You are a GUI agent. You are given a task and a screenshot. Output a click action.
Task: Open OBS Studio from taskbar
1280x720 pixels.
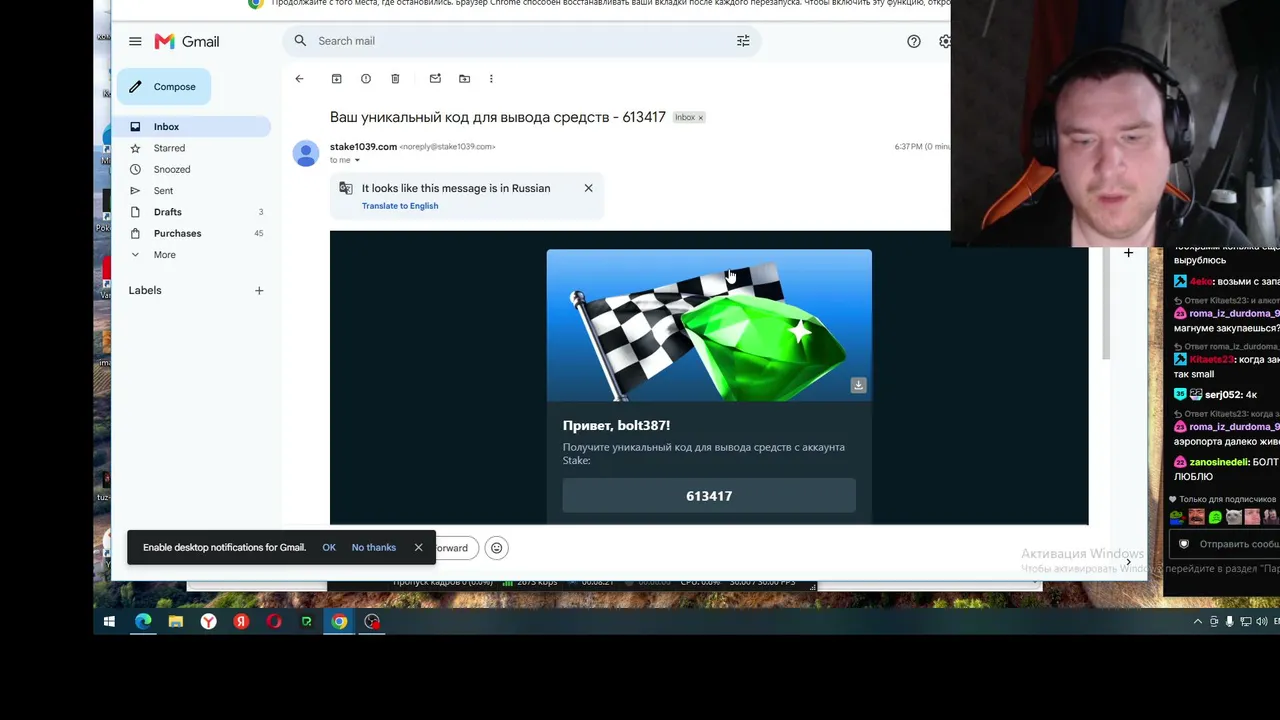[x=372, y=622]
